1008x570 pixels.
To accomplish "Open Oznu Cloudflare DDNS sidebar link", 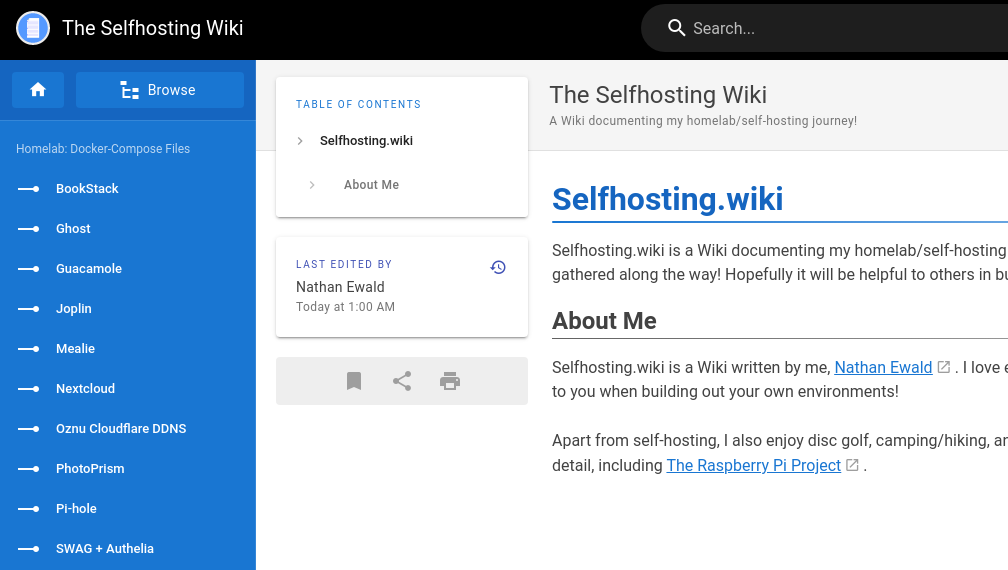I will click(x=121, y=429).
